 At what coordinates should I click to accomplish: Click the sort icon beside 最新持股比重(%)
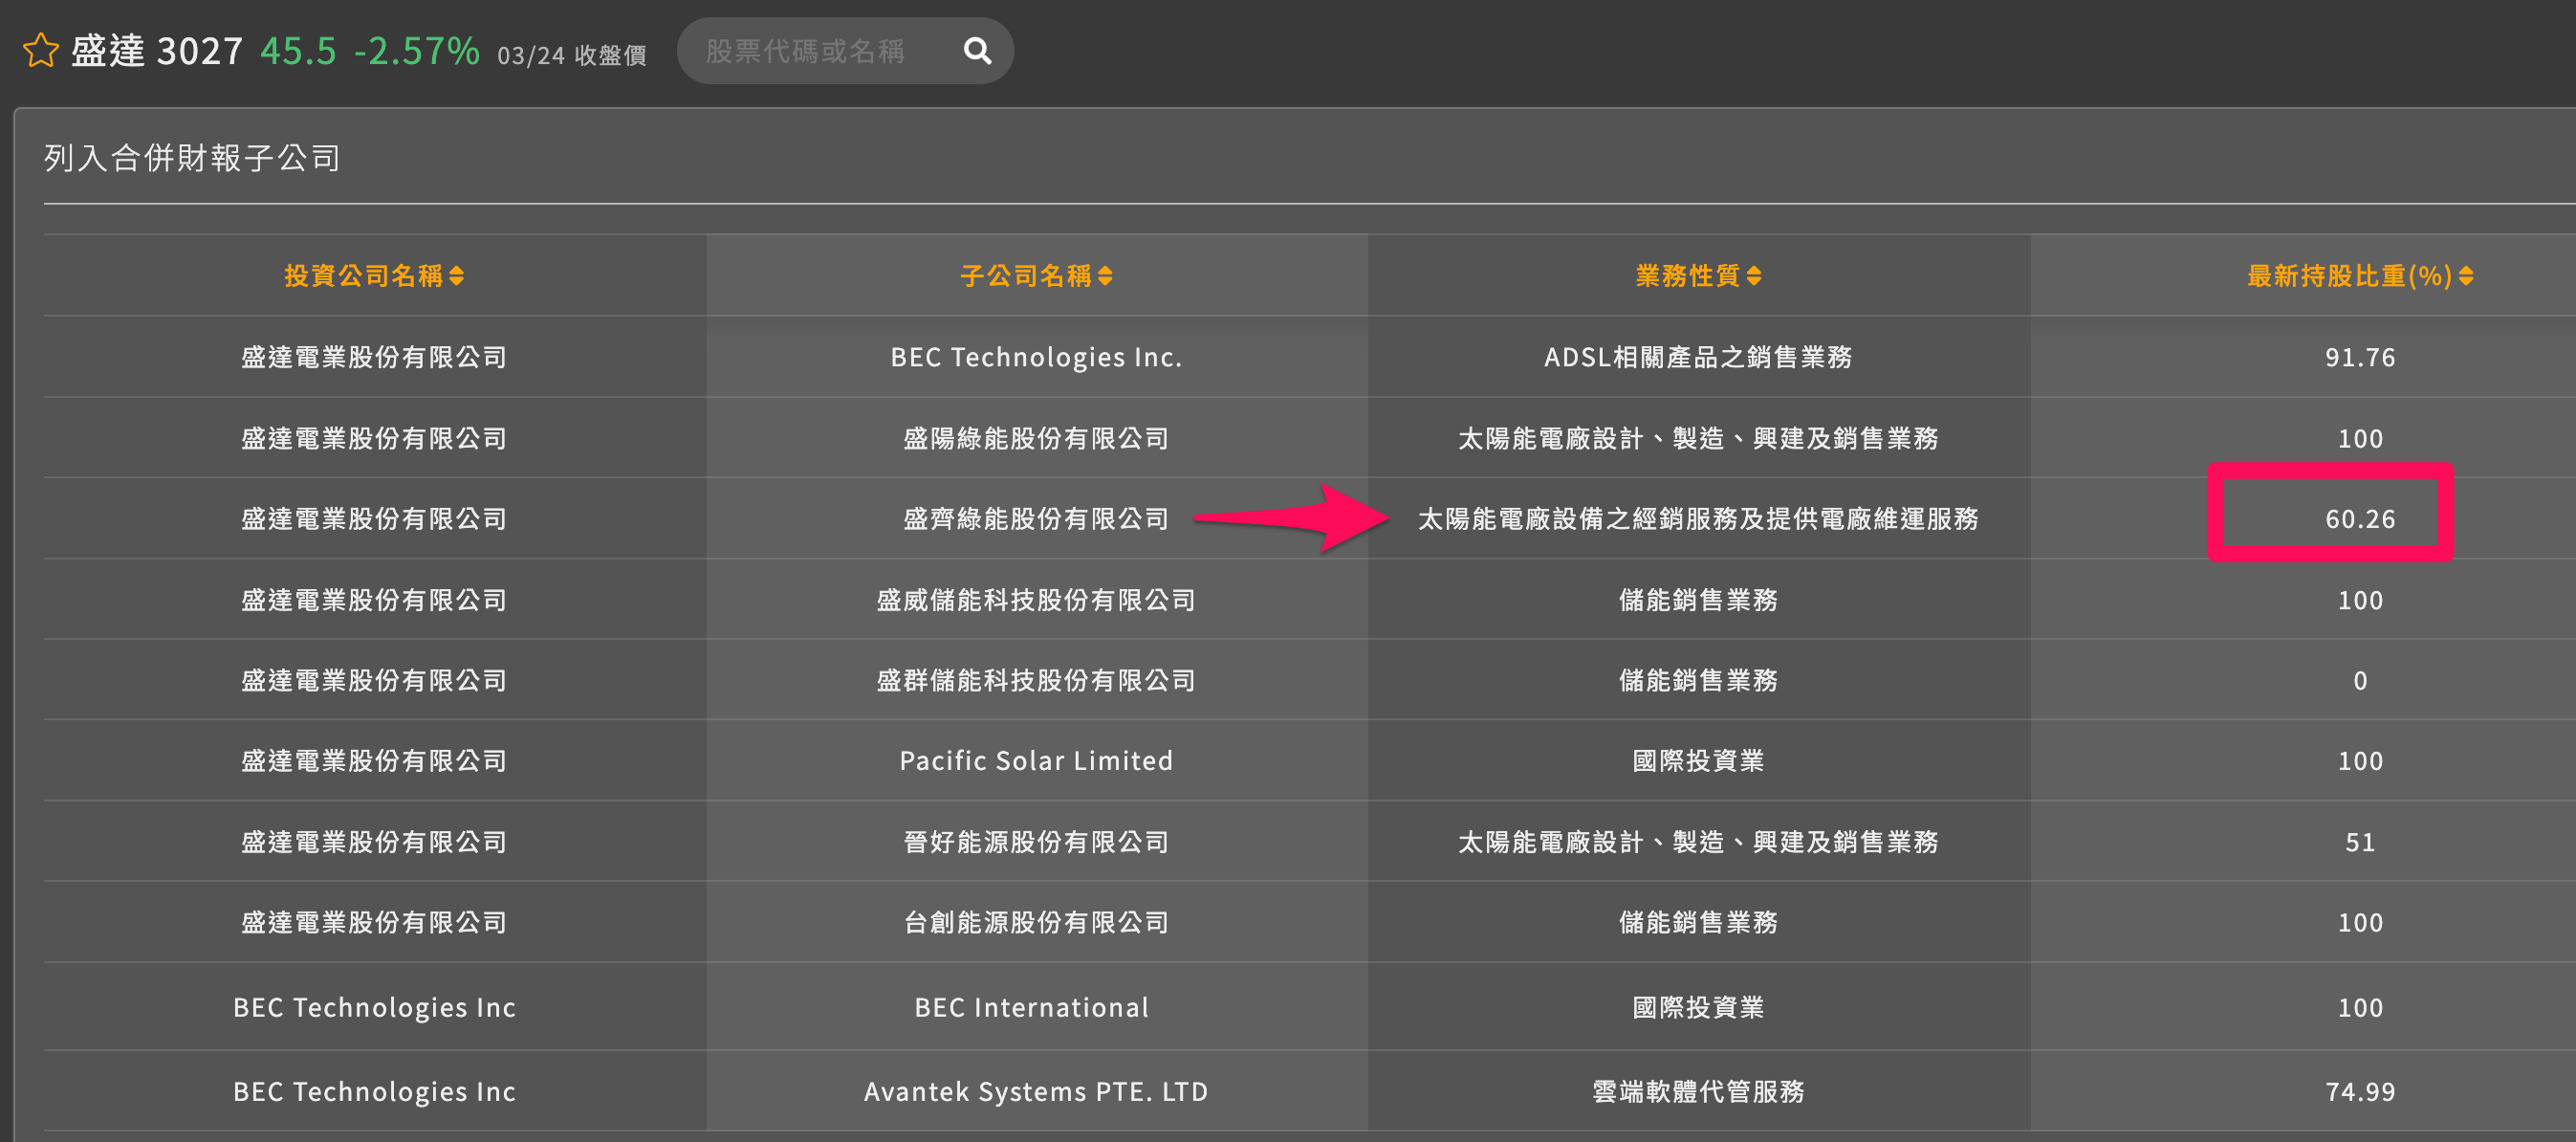(x=2468, y=277)
